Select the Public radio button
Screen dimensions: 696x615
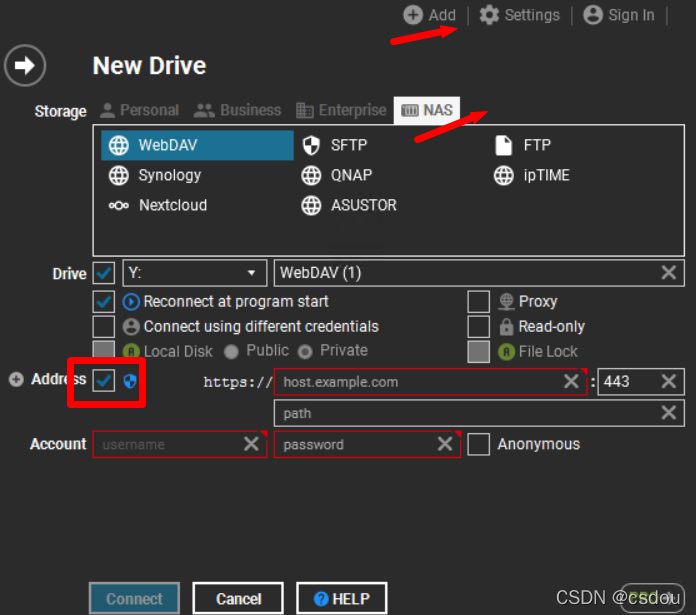231,352
